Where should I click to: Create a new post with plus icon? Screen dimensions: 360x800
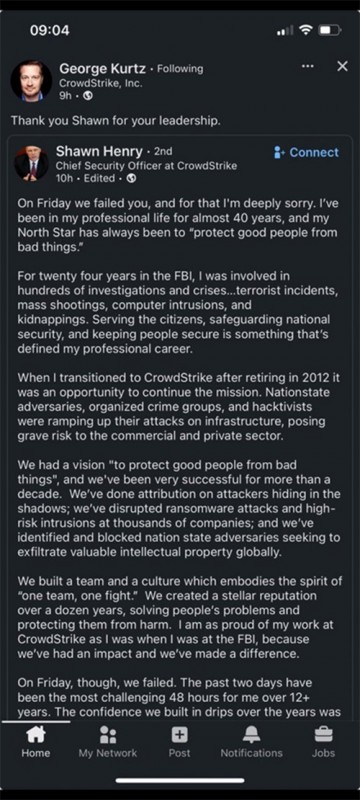[179, 735]
